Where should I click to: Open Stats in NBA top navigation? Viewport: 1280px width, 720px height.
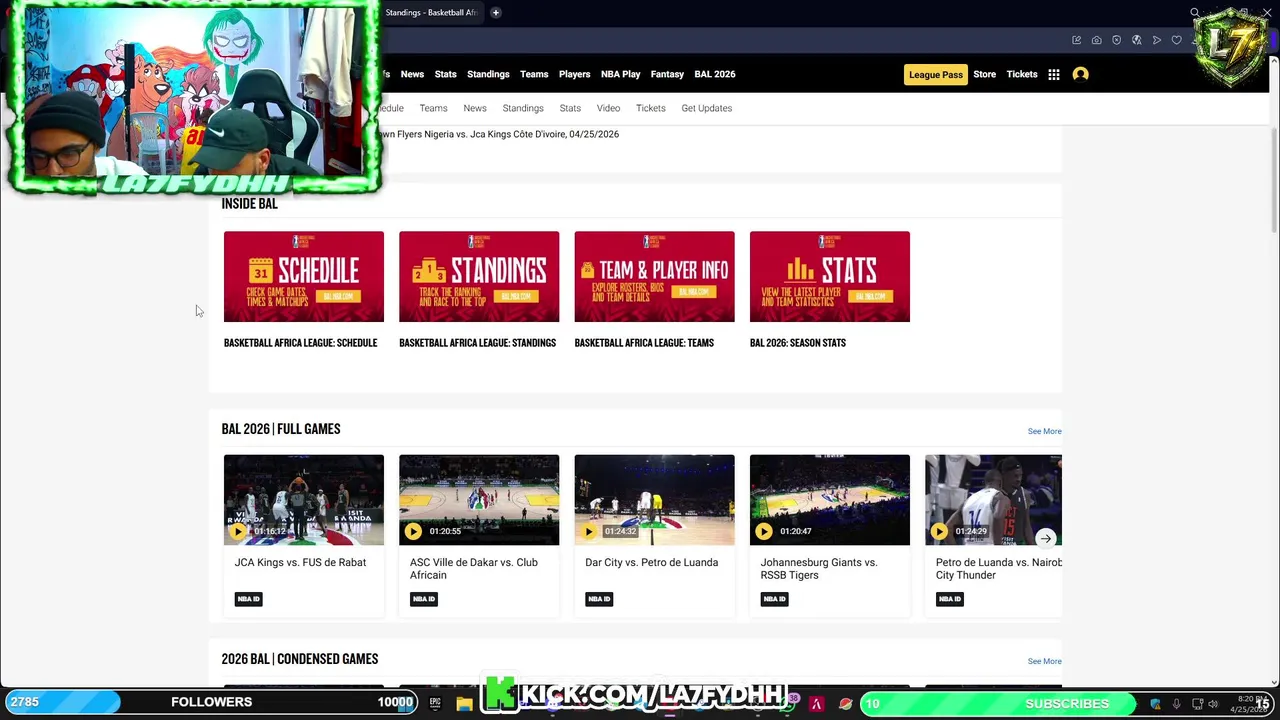(445, 74)
